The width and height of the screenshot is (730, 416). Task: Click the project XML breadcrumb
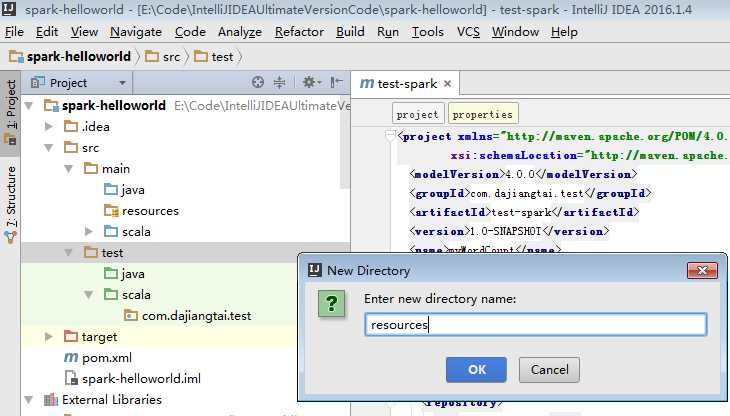click(x=418, y=114)
